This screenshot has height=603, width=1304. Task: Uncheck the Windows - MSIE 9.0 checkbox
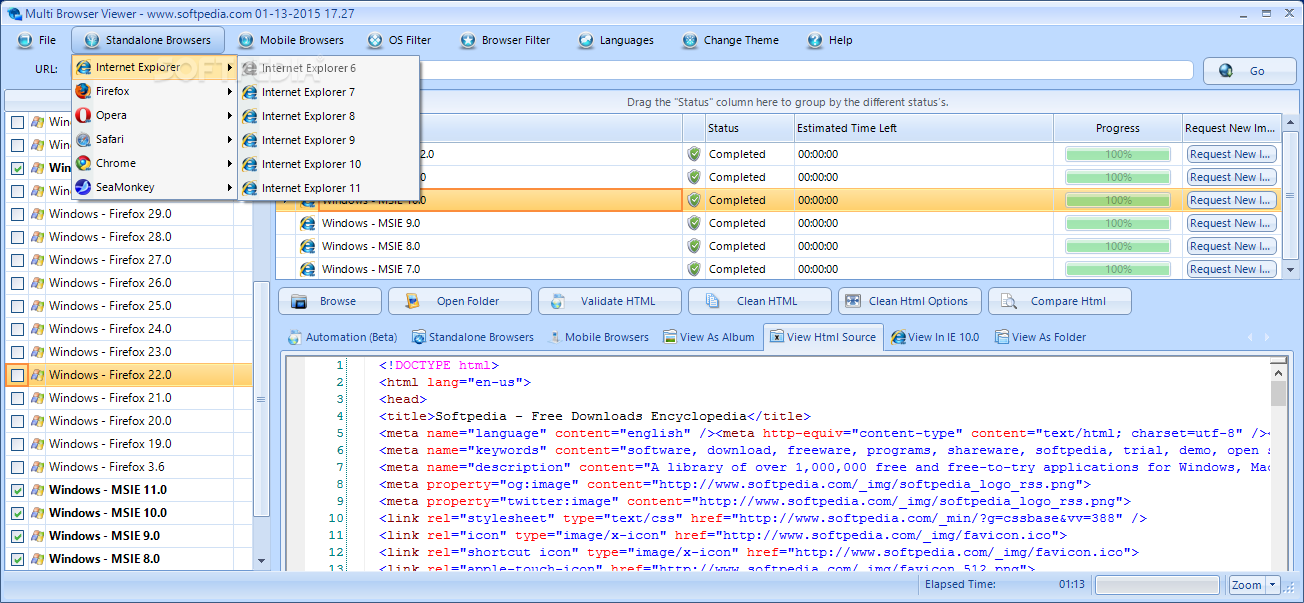(x=17, y=536)
